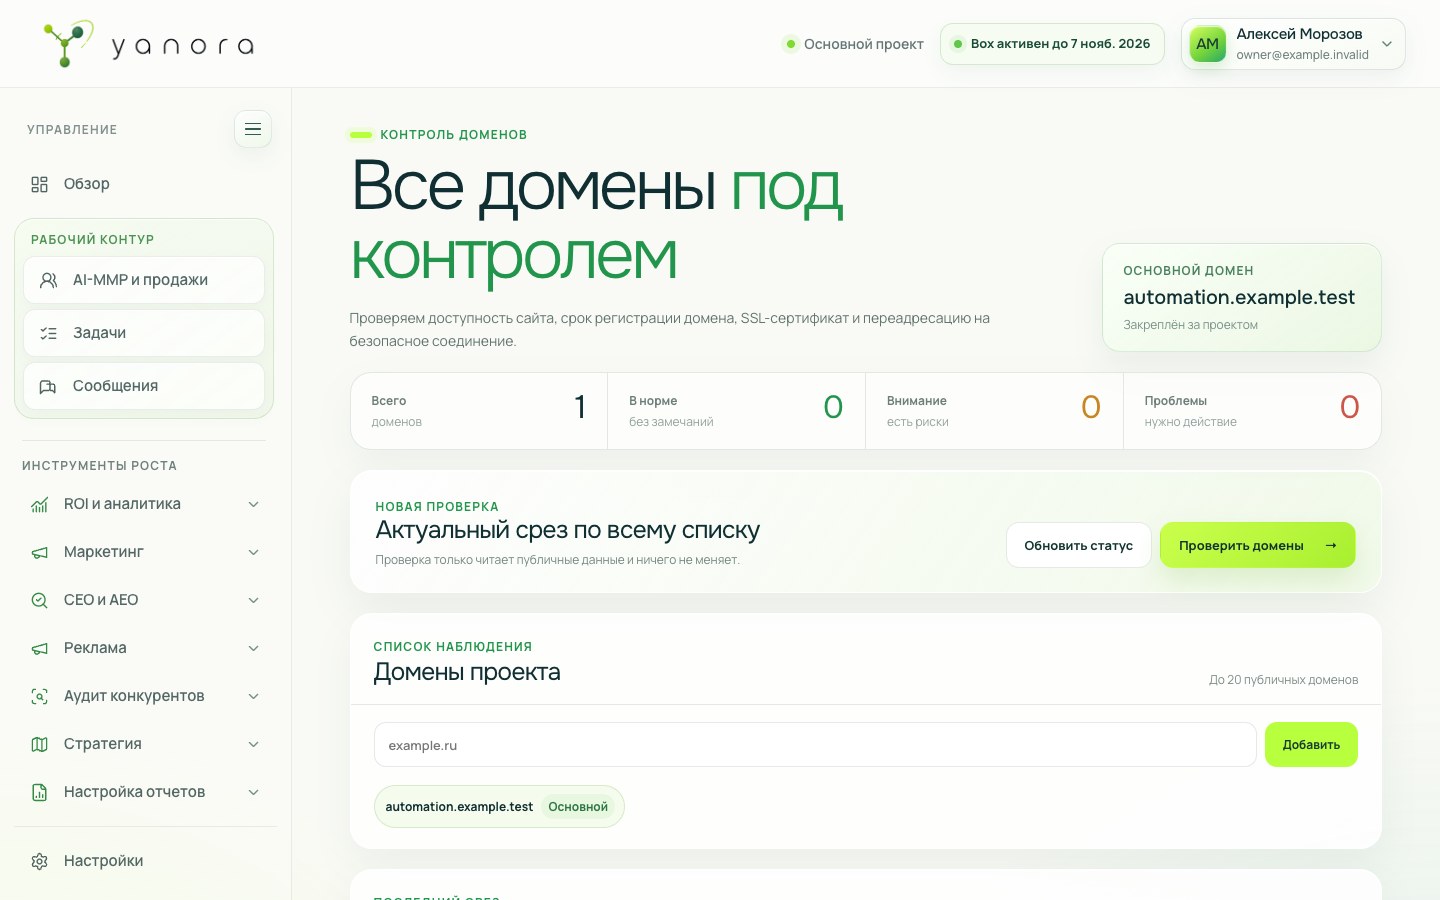This screenshot has height=900, width=1440.
Task: Click Box активен до 7 нояб. 2026 badge
Action: coord(1052,44)
